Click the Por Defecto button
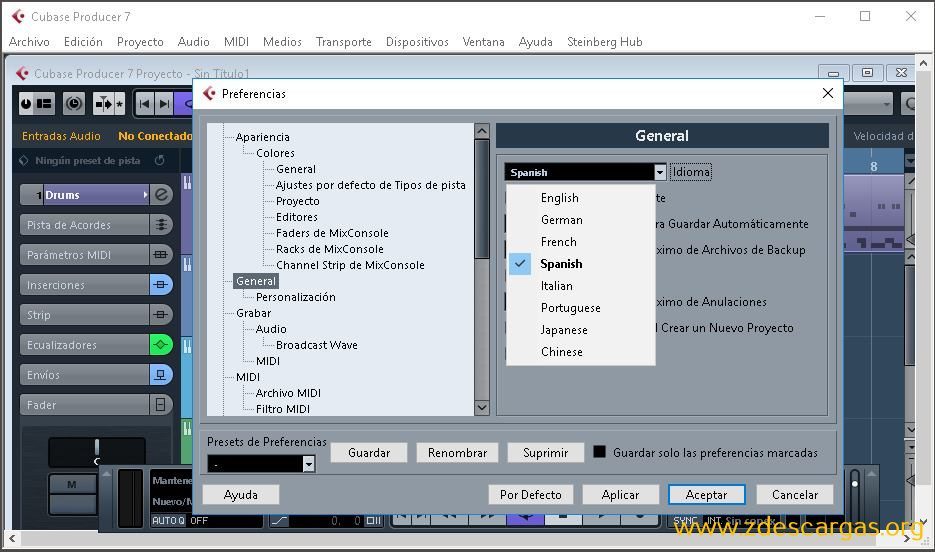Viewport: 935px width, 552px height. point(531,495)
